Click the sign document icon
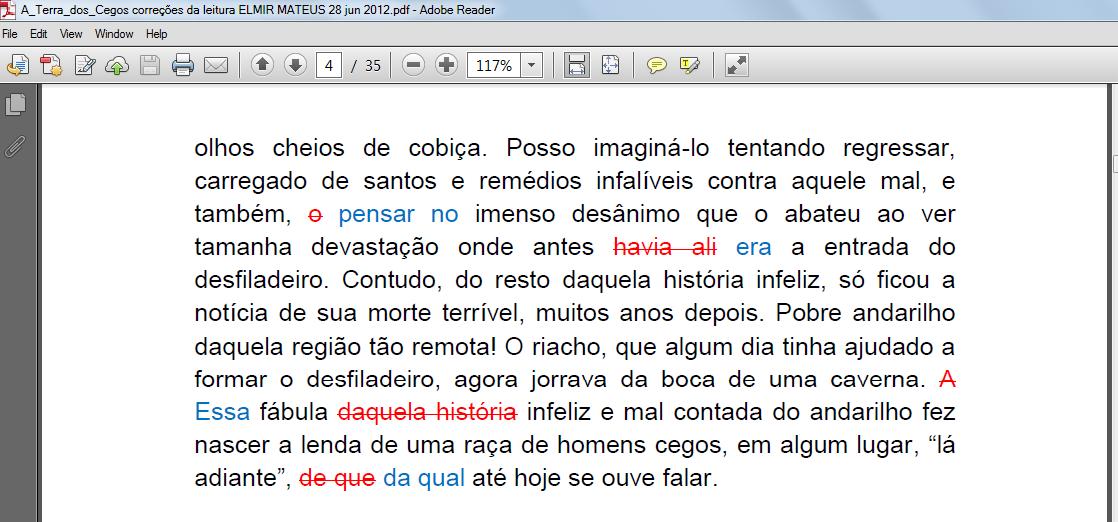The height and width of the screenshot is (522, 1118). click(x=85, y=66)
